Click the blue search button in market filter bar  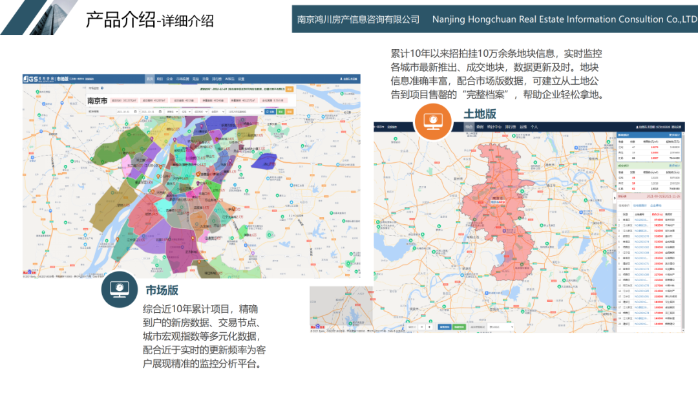click(270, 112)
